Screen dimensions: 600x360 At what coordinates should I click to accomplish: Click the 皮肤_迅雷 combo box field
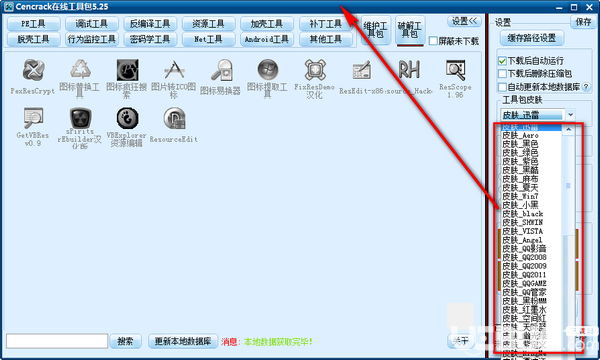point(532,114)
